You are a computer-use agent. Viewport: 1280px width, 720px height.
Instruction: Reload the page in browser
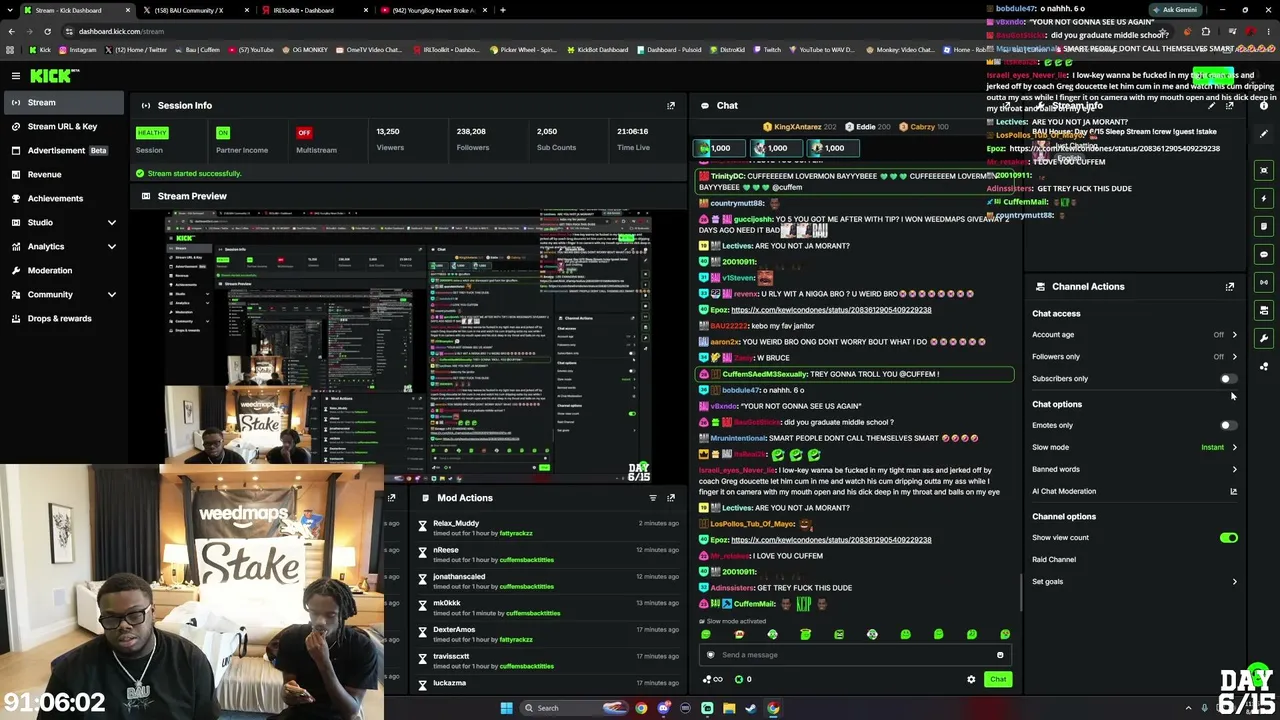50,31
